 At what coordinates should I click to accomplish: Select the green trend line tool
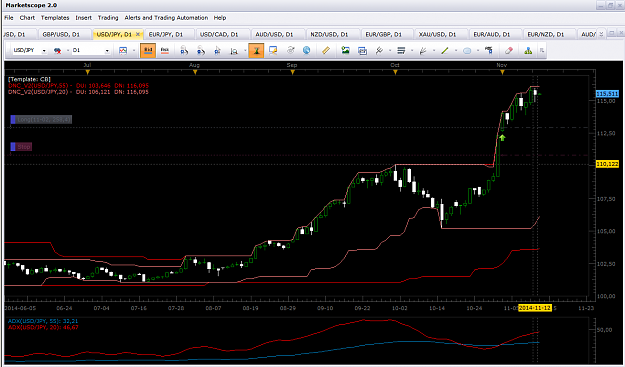[445, 51]
